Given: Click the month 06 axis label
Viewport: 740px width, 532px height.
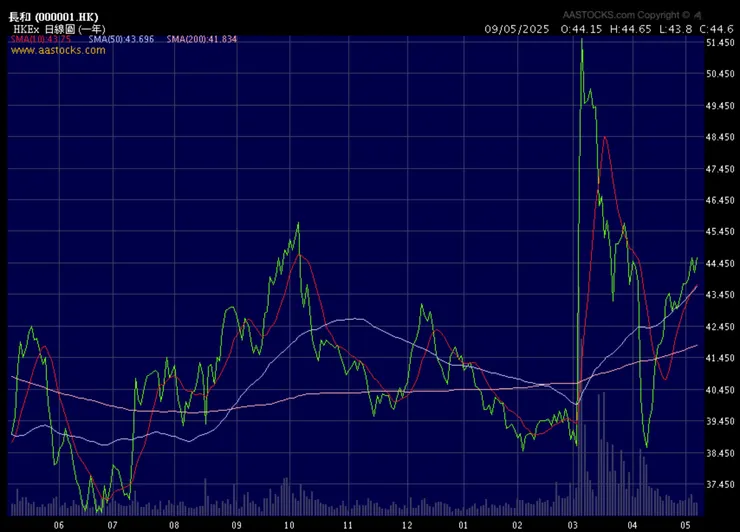Looking at the screenshot, I should pyautogui.click(x=59, y=525).
